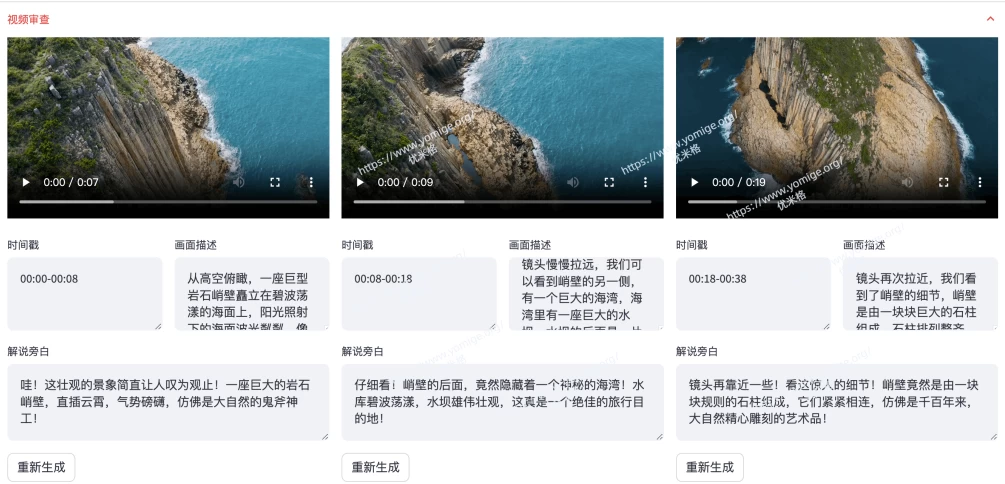Viewport: 1005px width, 484px height.
Task: Open more options menu on second video
Action: (x=645, y=183)
